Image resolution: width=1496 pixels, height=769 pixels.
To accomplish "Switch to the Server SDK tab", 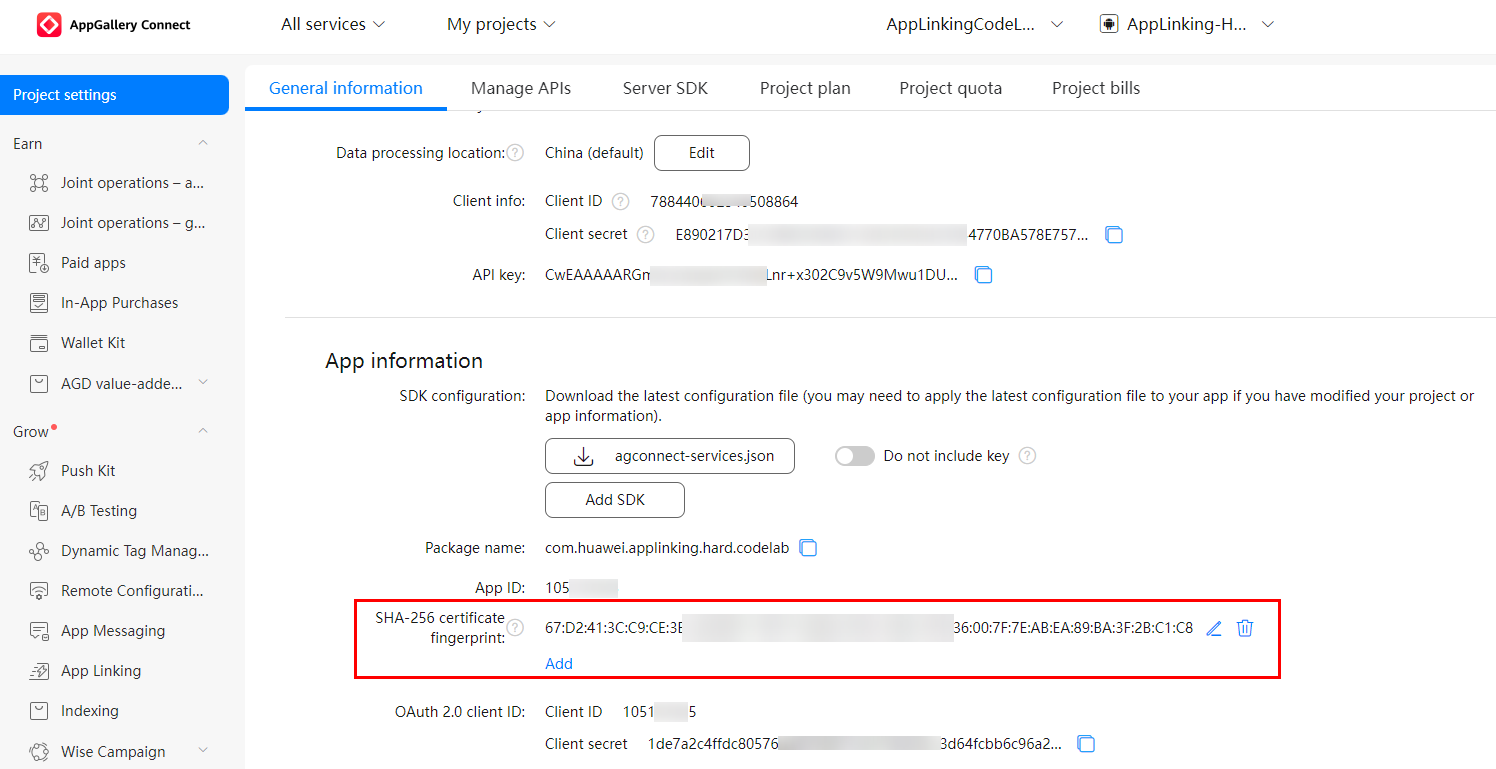I will [x=665, y=88].
